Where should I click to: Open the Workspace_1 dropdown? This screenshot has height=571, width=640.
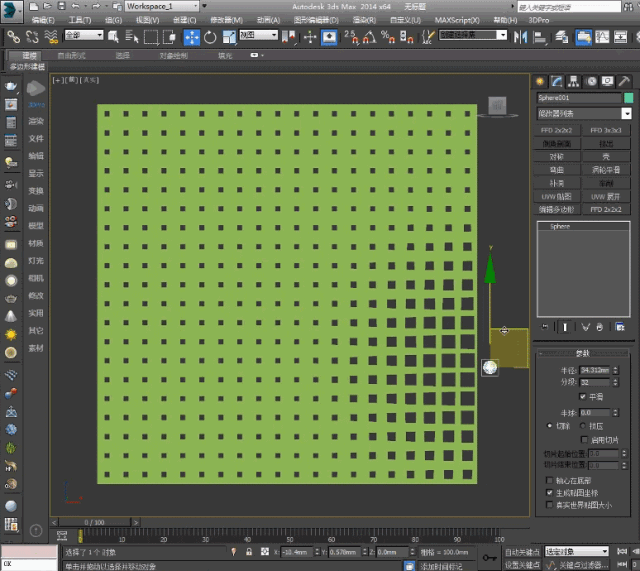click(x=162, y=6)
